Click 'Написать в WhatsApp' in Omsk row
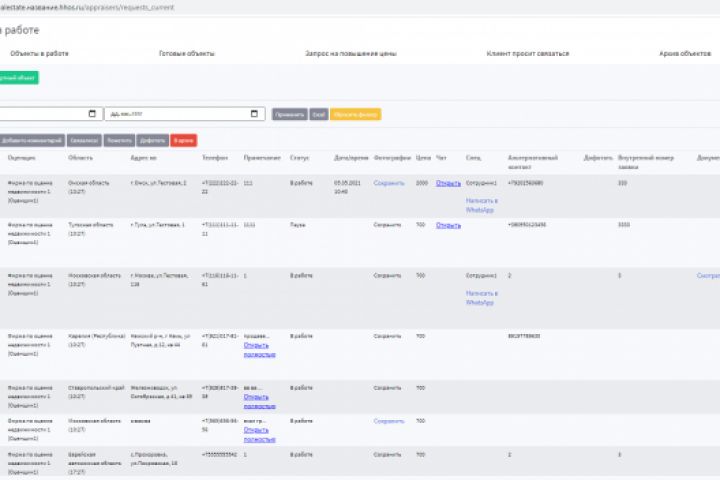Screen dimensions: 720x480 (480, 205)
